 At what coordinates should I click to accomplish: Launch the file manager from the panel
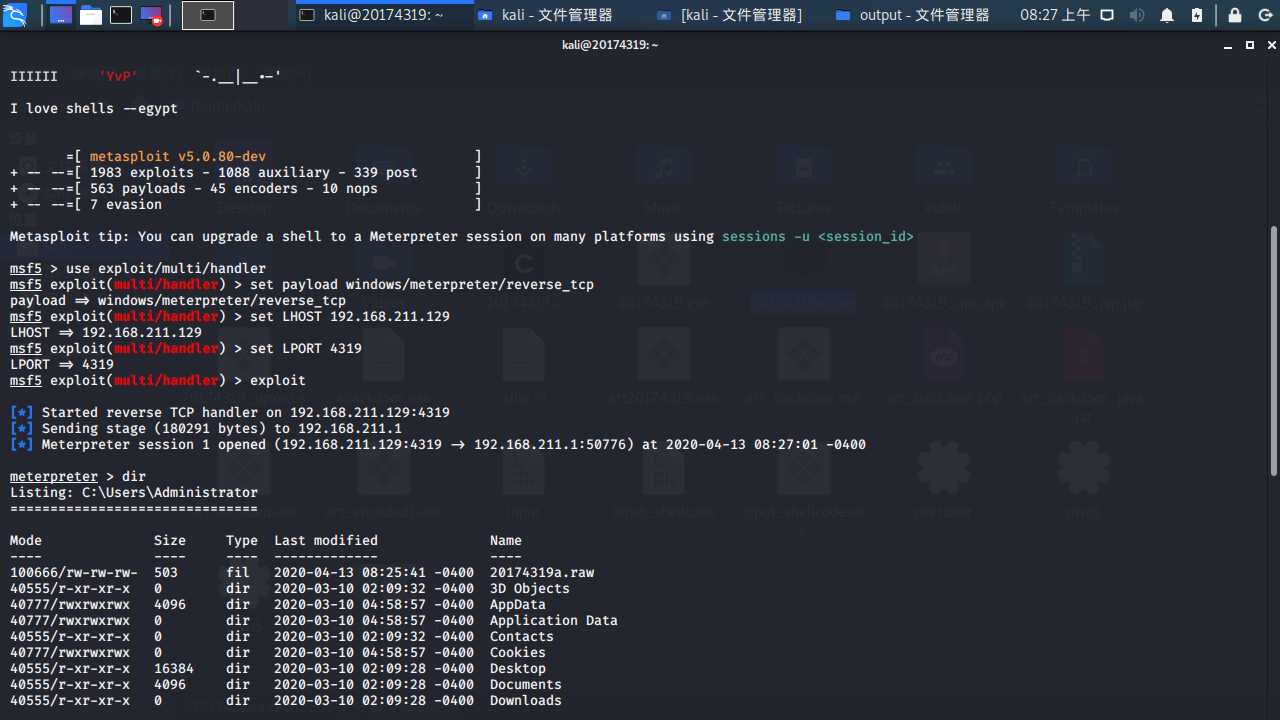point(91,15)
